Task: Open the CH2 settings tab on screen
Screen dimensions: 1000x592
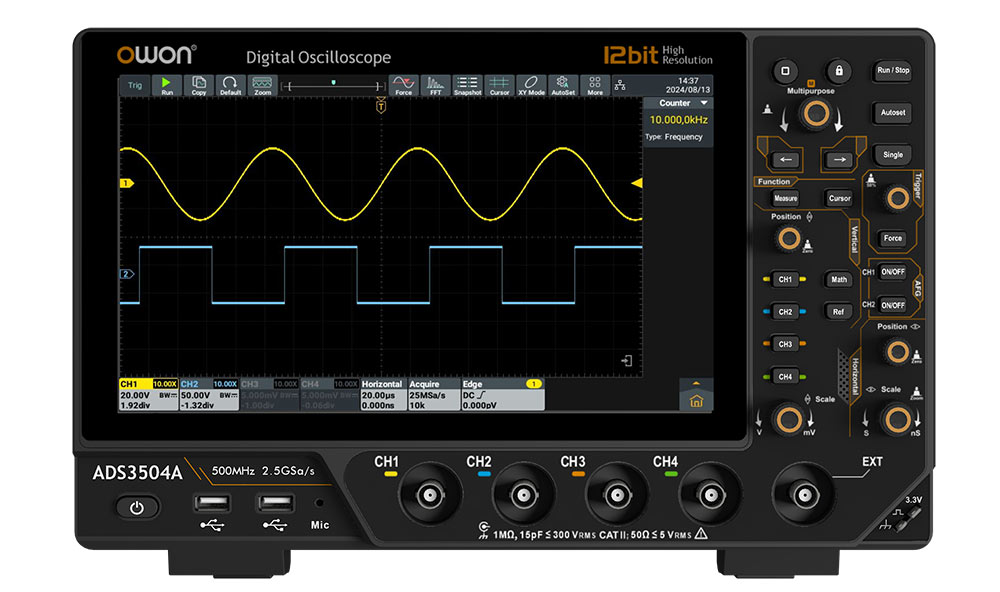Action: pos(209,395)
